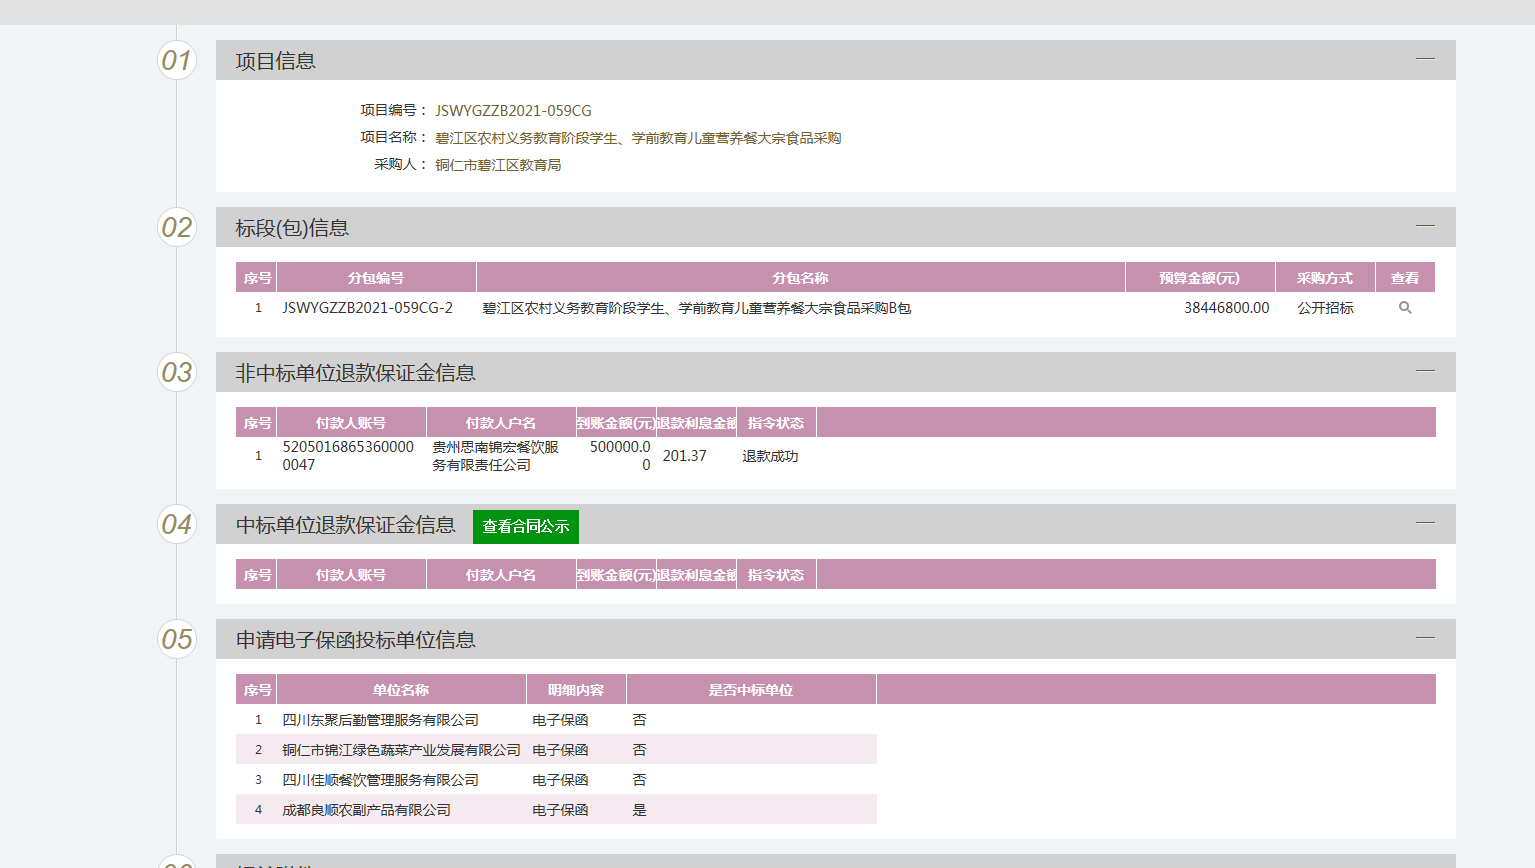Click refund interest 201.37
Image resolution: width=1535 pixels, height=868 pixels.
(x=684, y=456)
